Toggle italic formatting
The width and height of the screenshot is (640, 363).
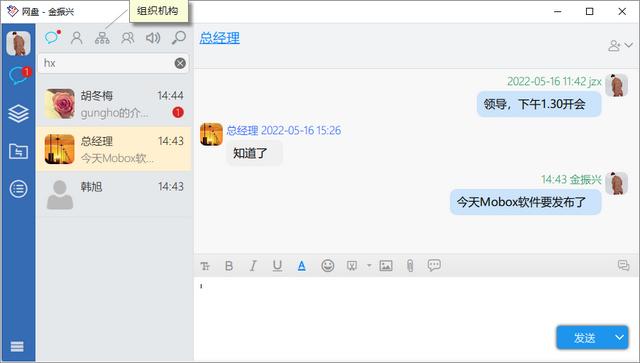[253, 266]
